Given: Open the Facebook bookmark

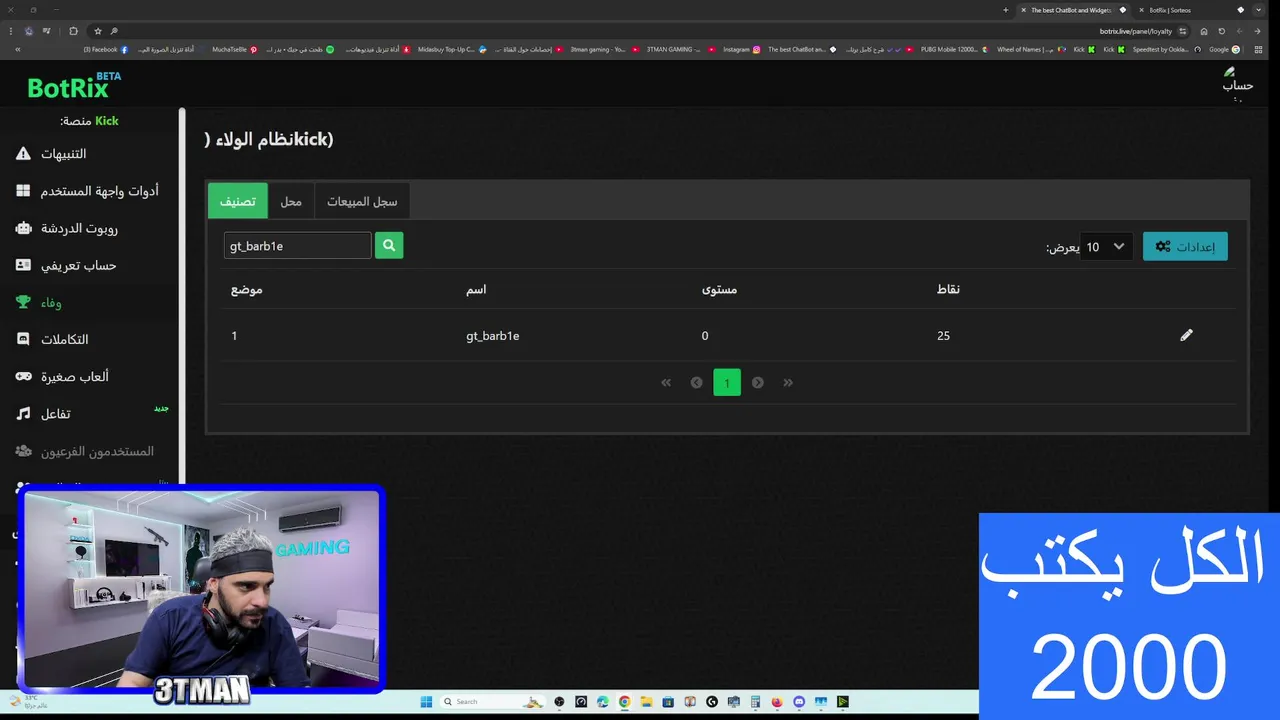Looking at the screenshot, I should [x=105, y=49].
